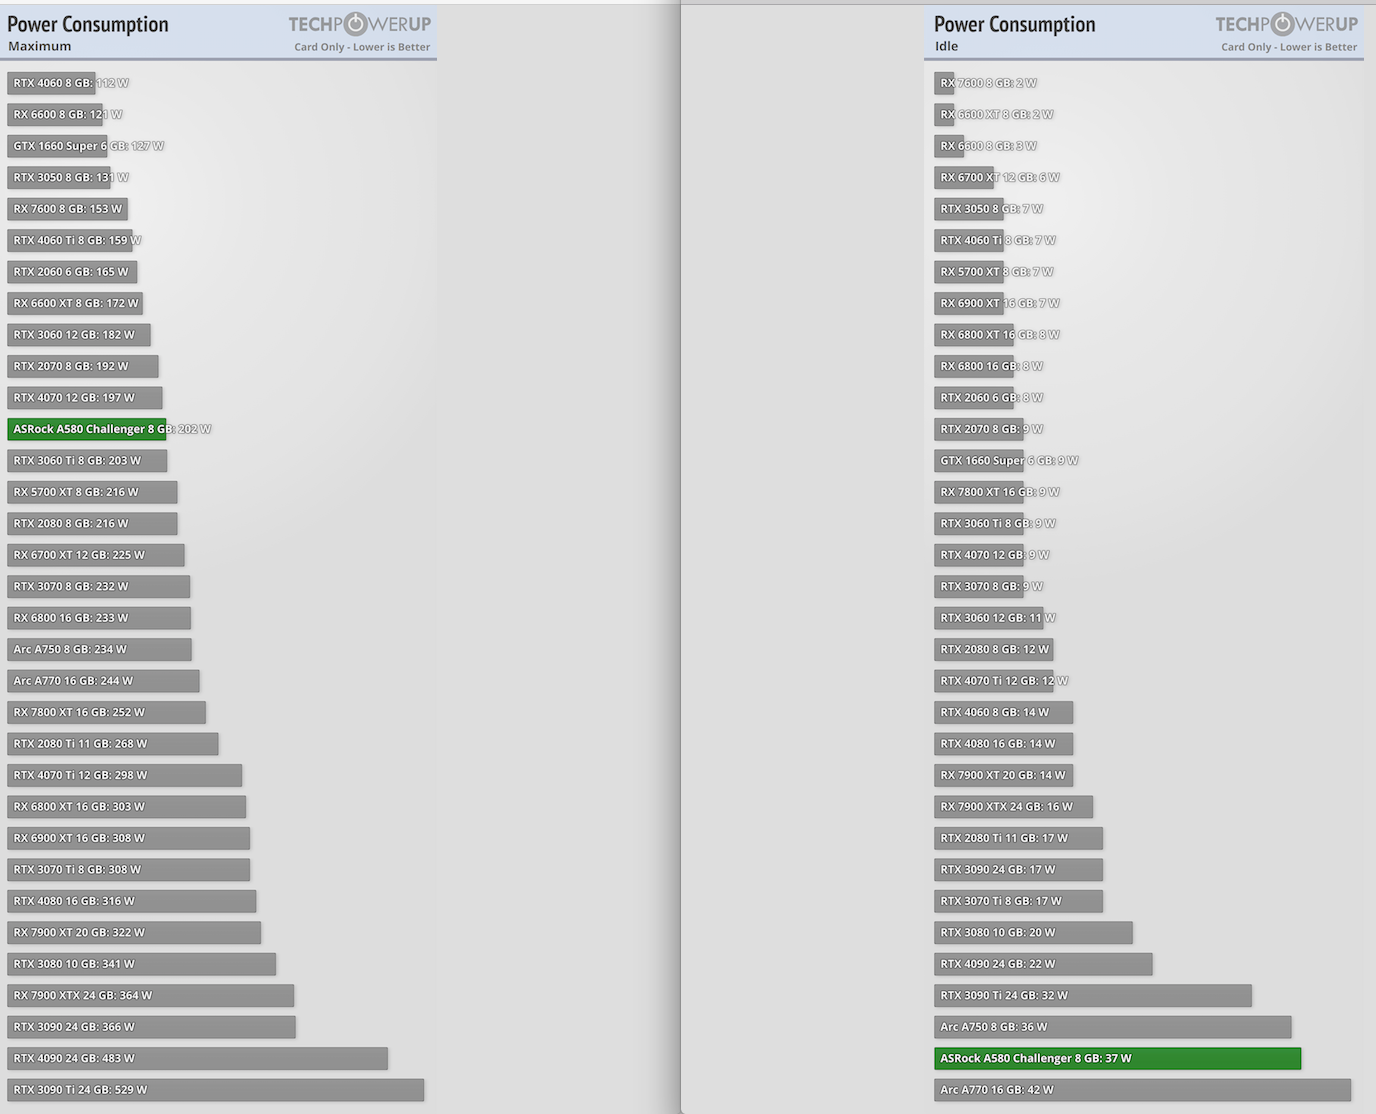
Task: Select the bar 'RX 7600 8 GB: 153 W'
Action: (67, 209)
